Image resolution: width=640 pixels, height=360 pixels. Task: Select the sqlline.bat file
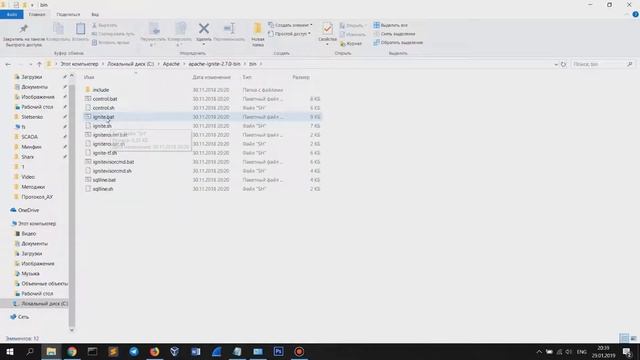(x=104, y=180)
